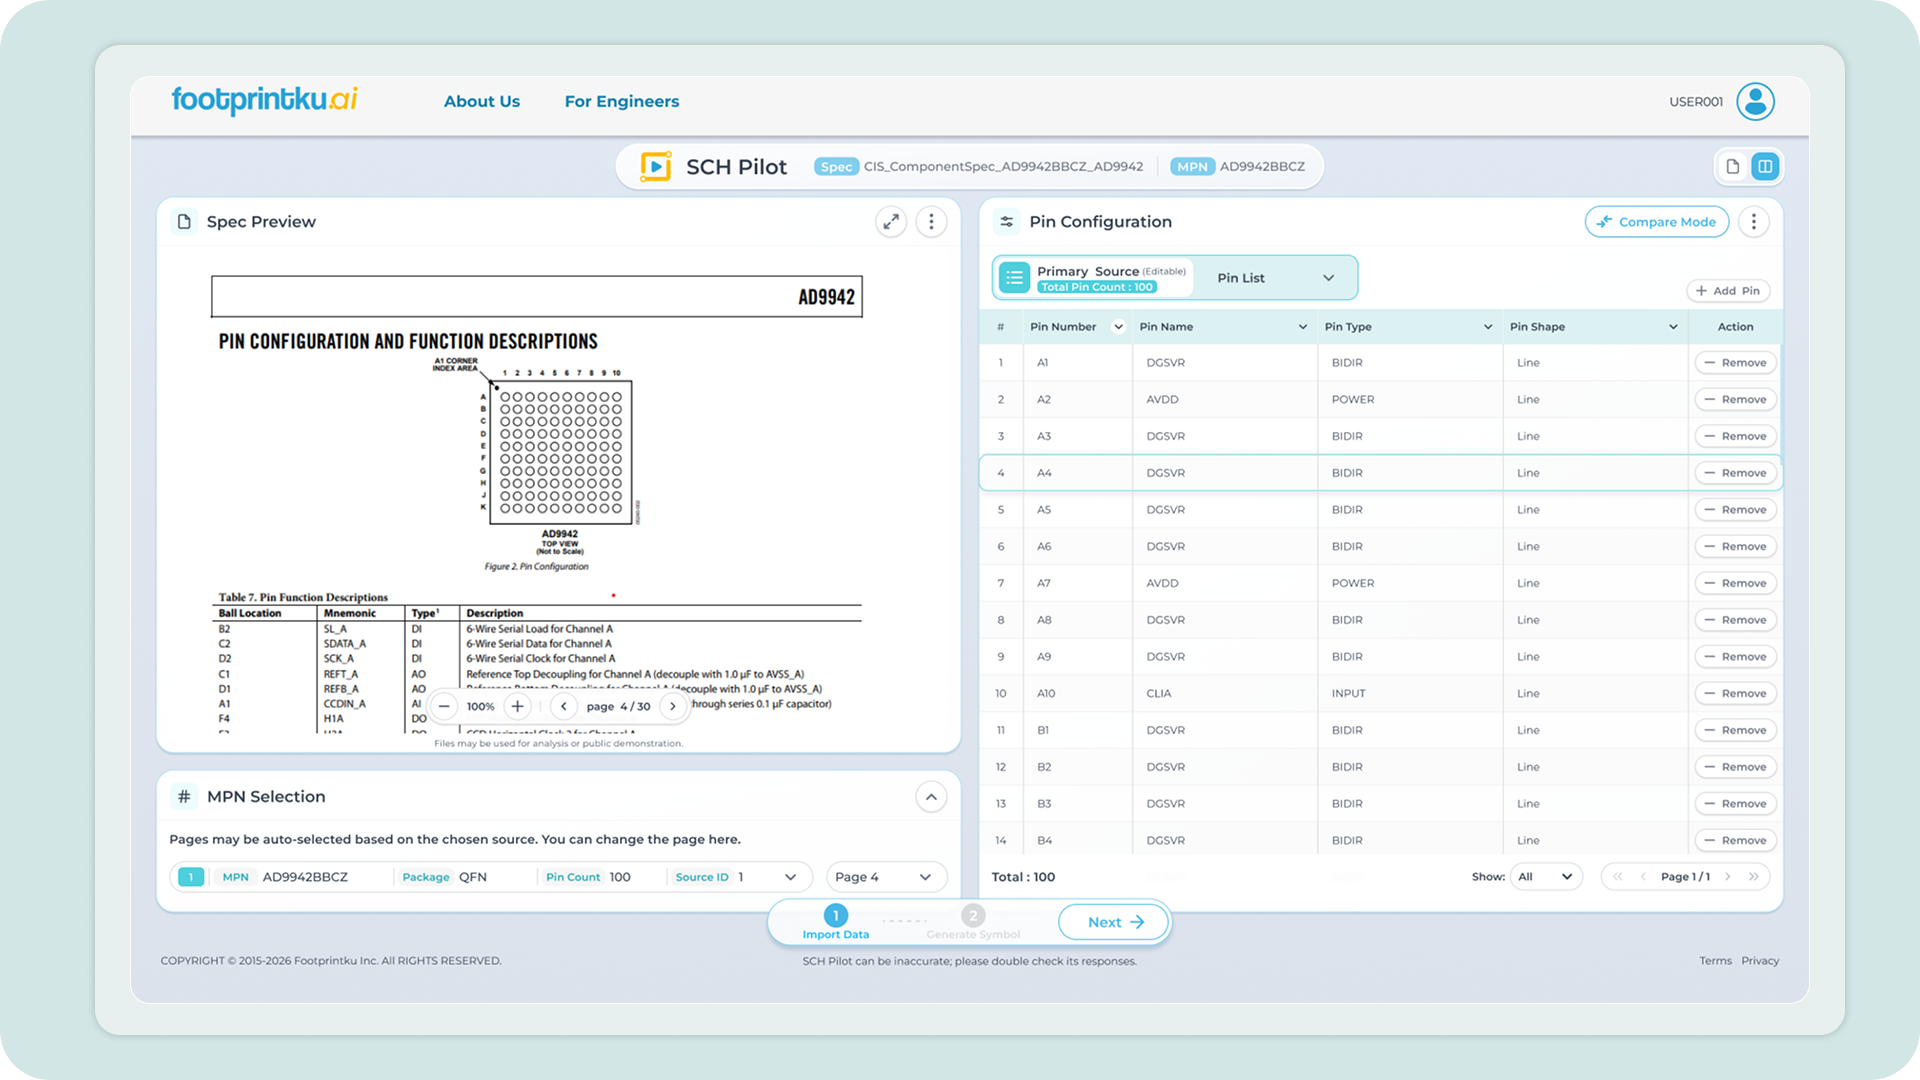
Task: Click the MPN AD9942BBCZ header tag
Action: (x=1238, y=167)
